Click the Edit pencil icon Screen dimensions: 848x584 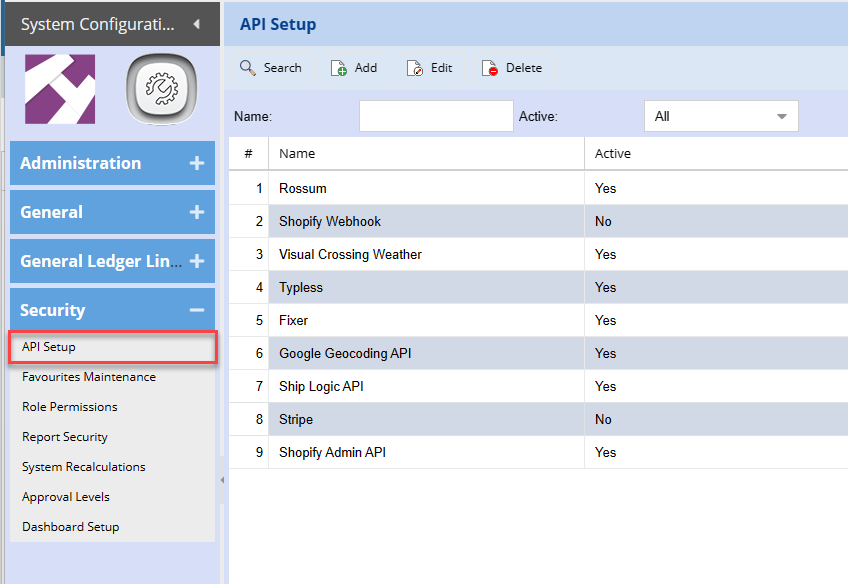click(x=415, y=68)
